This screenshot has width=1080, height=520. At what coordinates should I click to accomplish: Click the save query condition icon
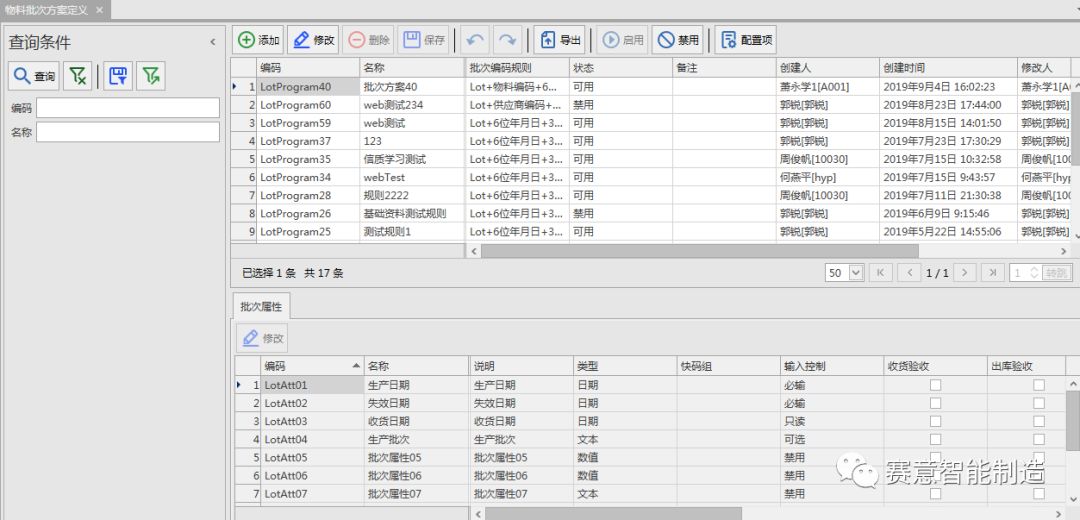click(117, 76)
